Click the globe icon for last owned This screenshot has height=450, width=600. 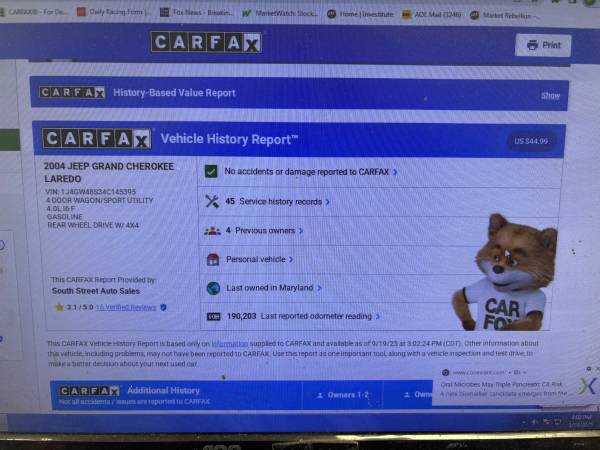[213, 288]
